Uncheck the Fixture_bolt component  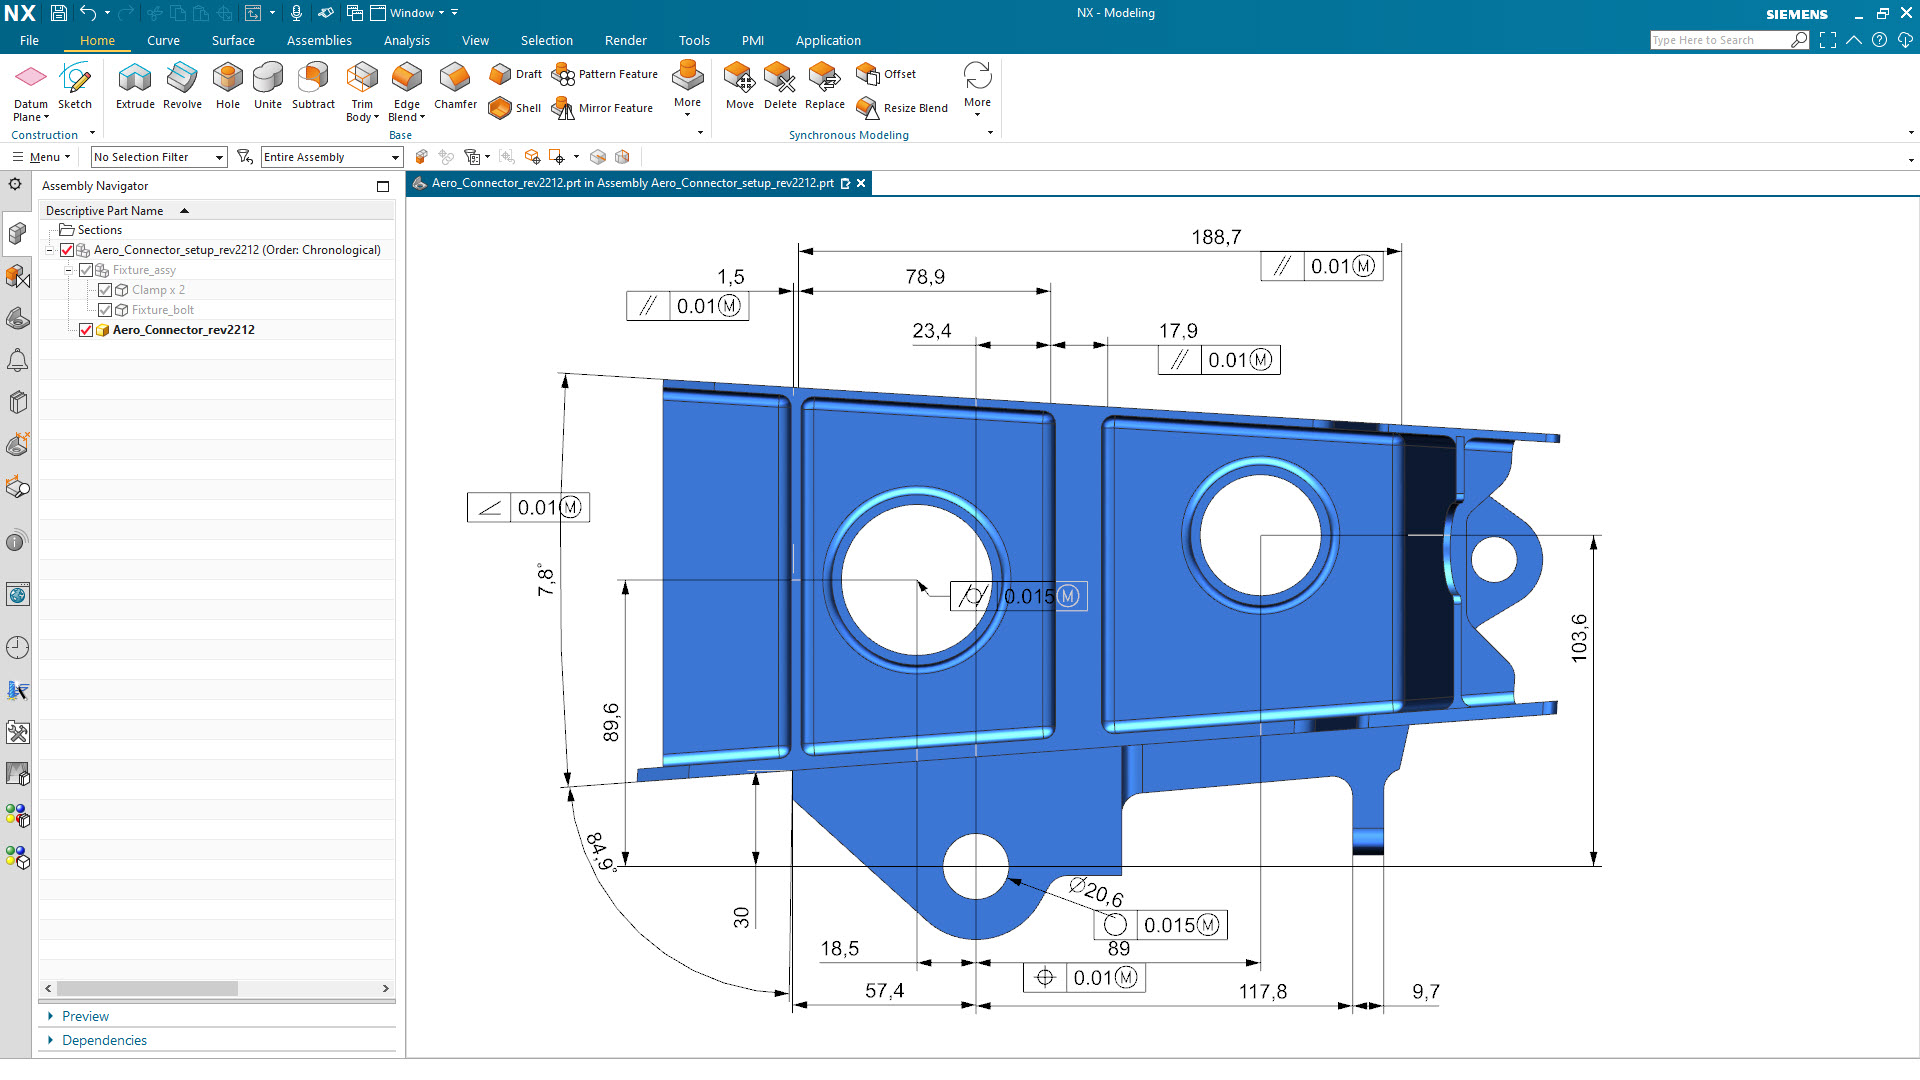[106, 310]
